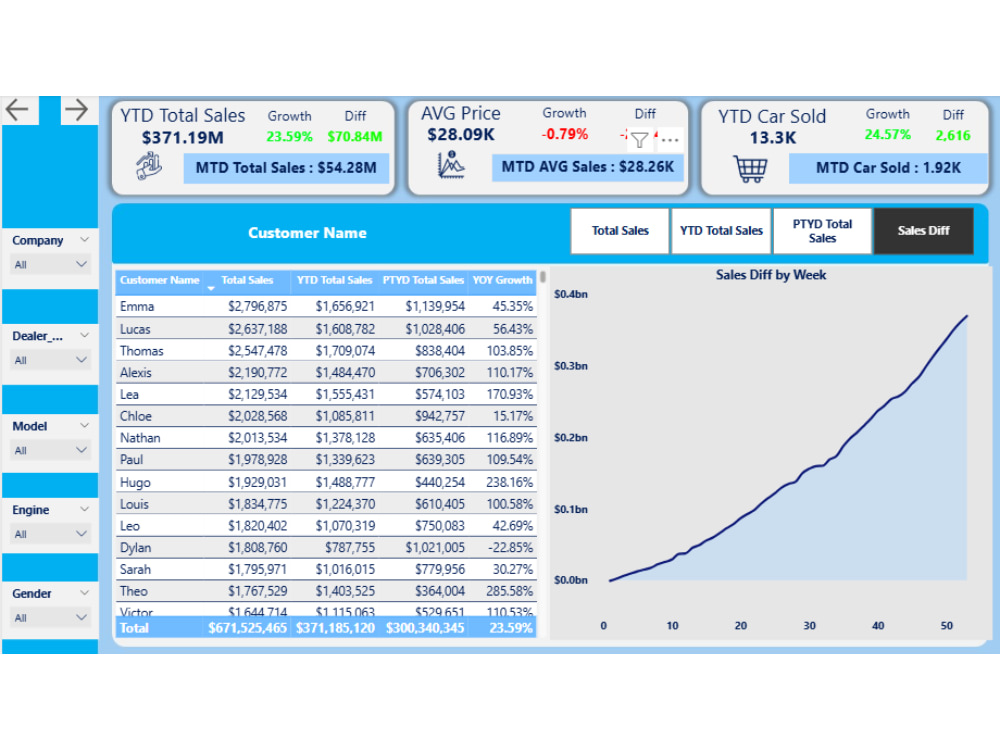The image size is (1000, 750).
Task: Click the Sales Diff by Week title
Action: [770, 275]
